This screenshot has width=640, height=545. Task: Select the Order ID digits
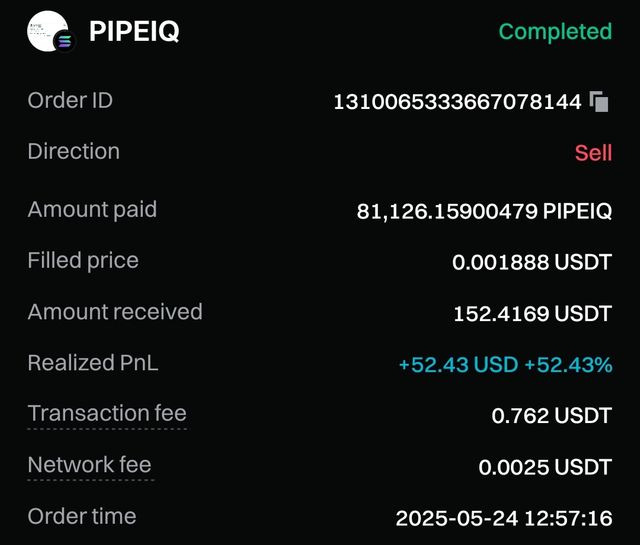pyautogui.click(x=457, y=102)
